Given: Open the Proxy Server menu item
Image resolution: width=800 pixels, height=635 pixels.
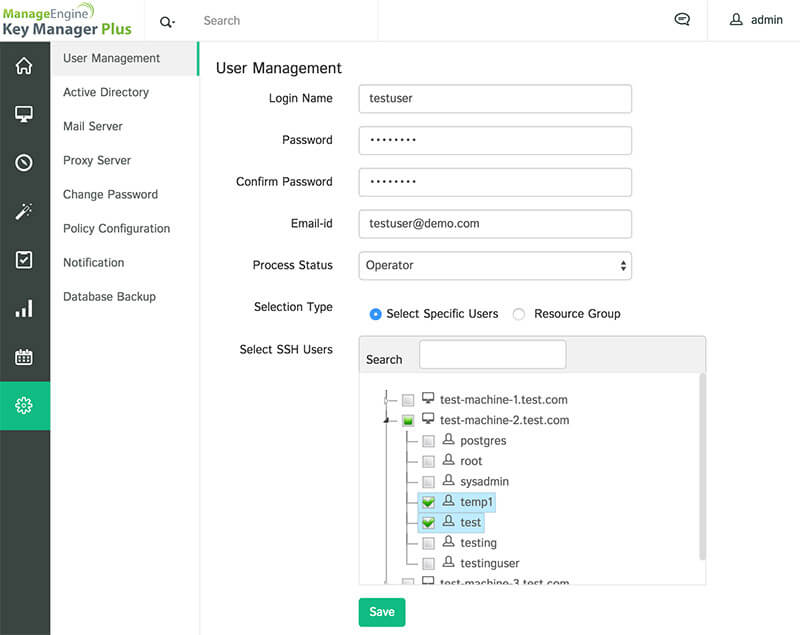Looking at the screenshot, I should coord(97,161).
